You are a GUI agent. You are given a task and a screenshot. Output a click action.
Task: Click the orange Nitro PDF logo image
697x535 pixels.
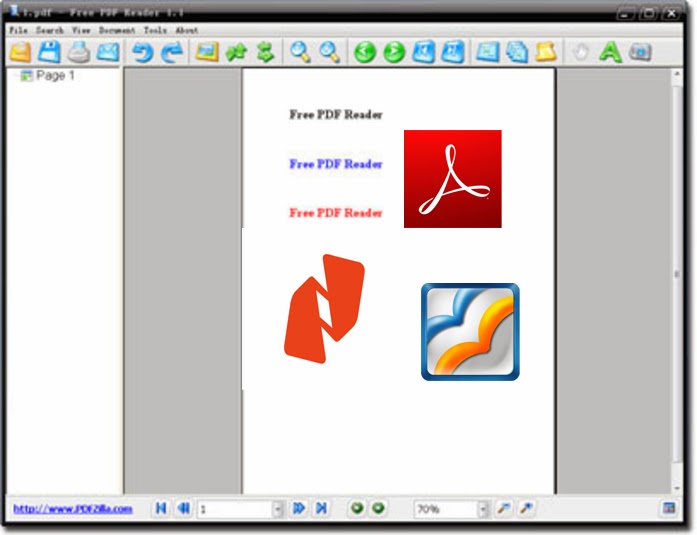(x=324, y=309)
